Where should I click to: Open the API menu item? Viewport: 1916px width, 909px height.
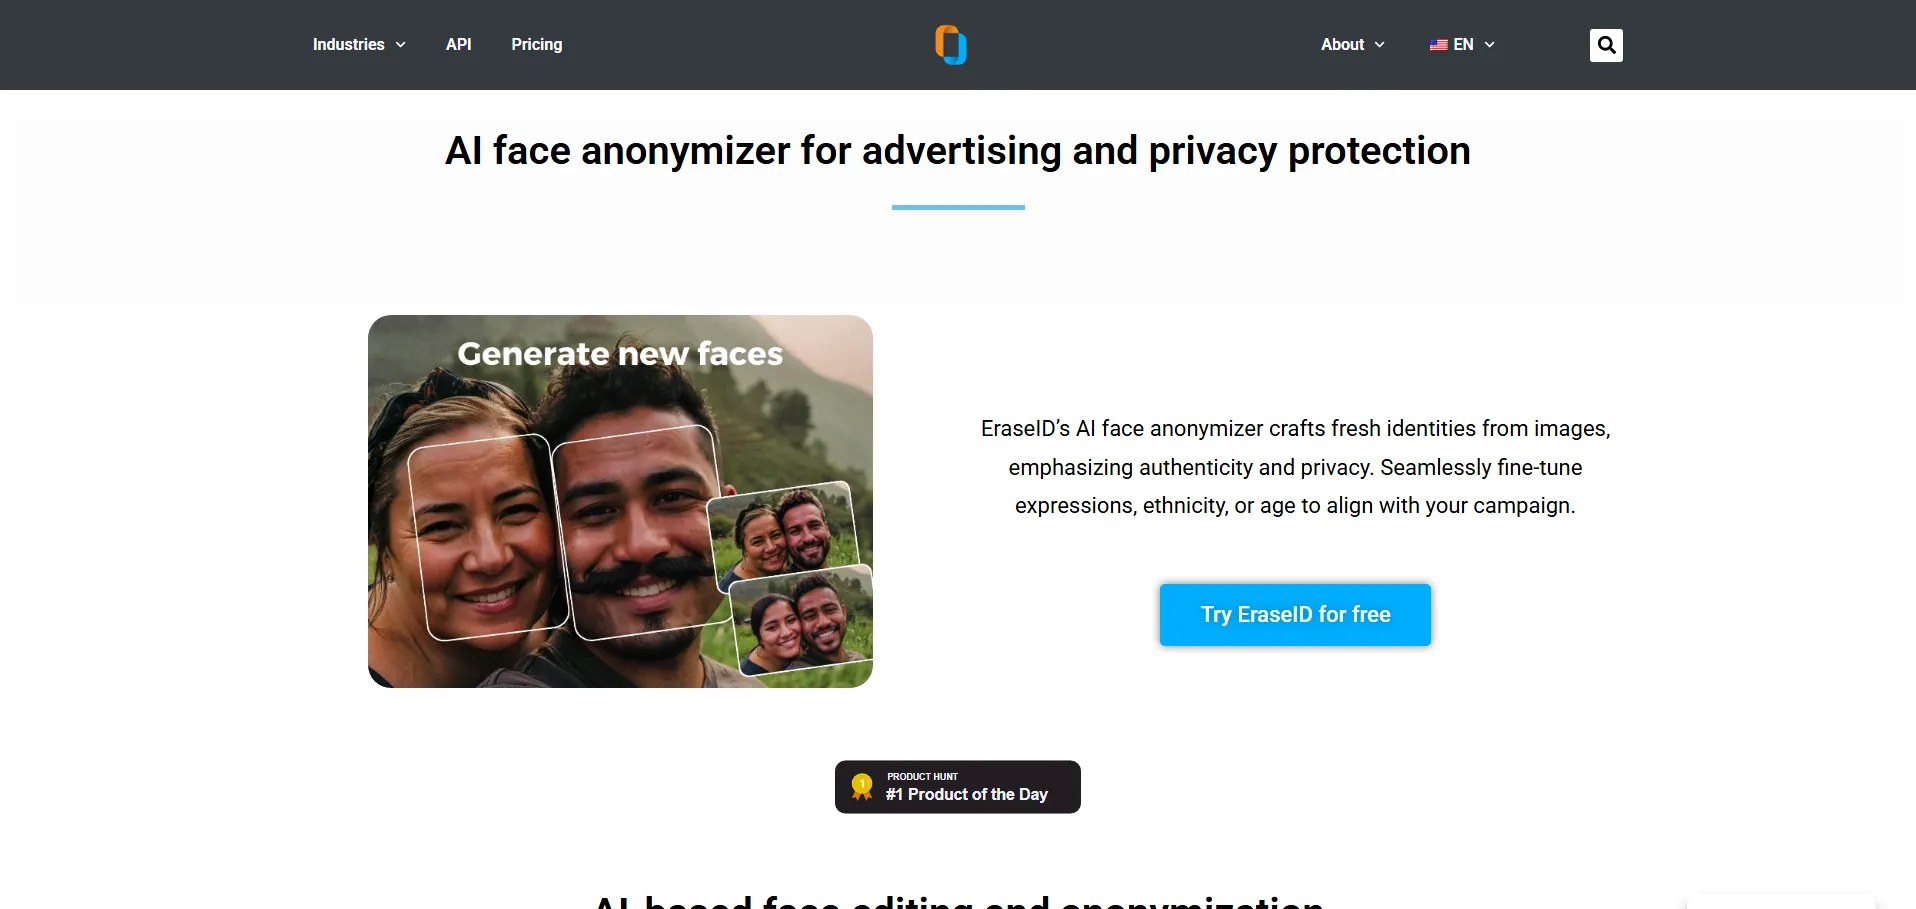(x=459, y=45)
